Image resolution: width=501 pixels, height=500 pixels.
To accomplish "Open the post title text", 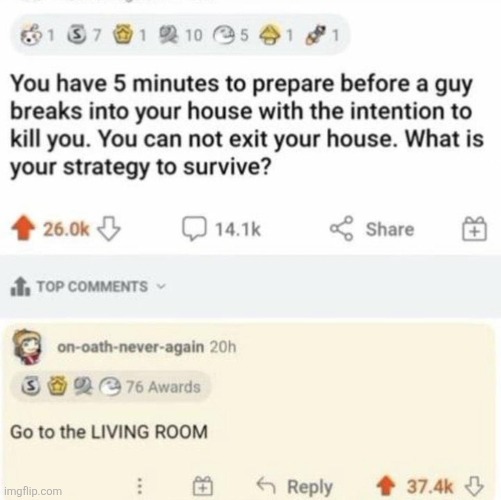I will (246, 125).
